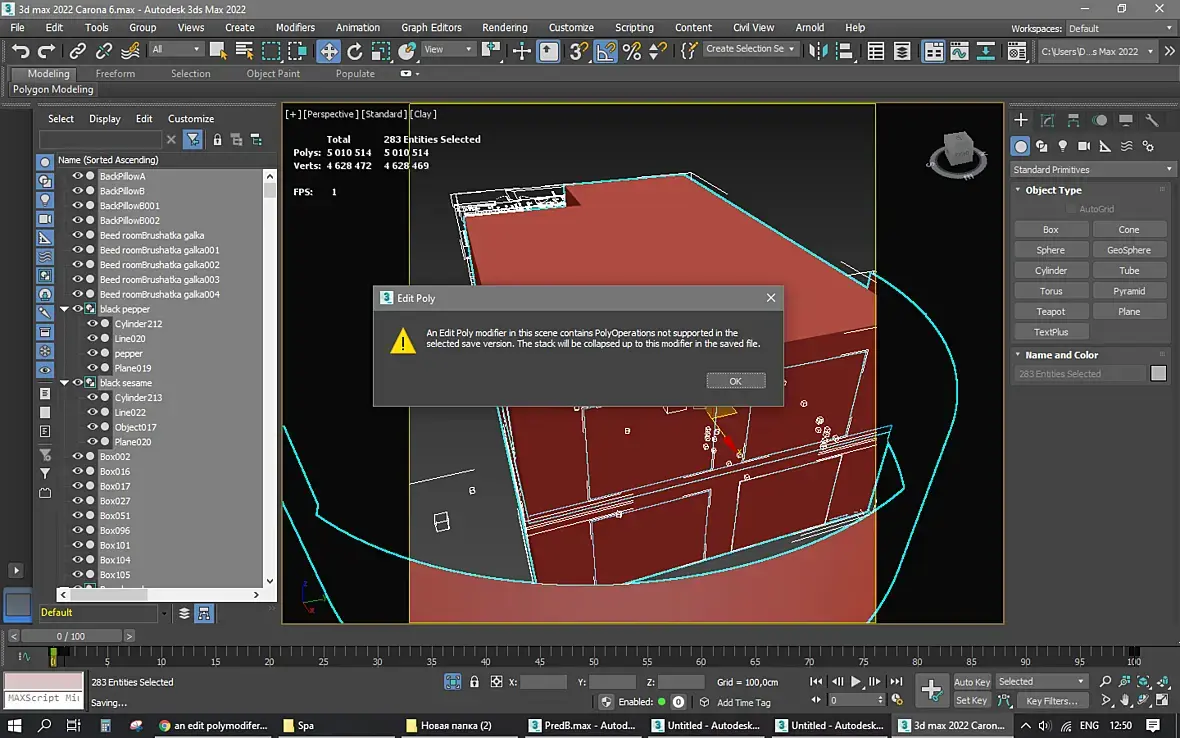
Task: Toggle the Auto Key animation mode
Action: (971, 682)
